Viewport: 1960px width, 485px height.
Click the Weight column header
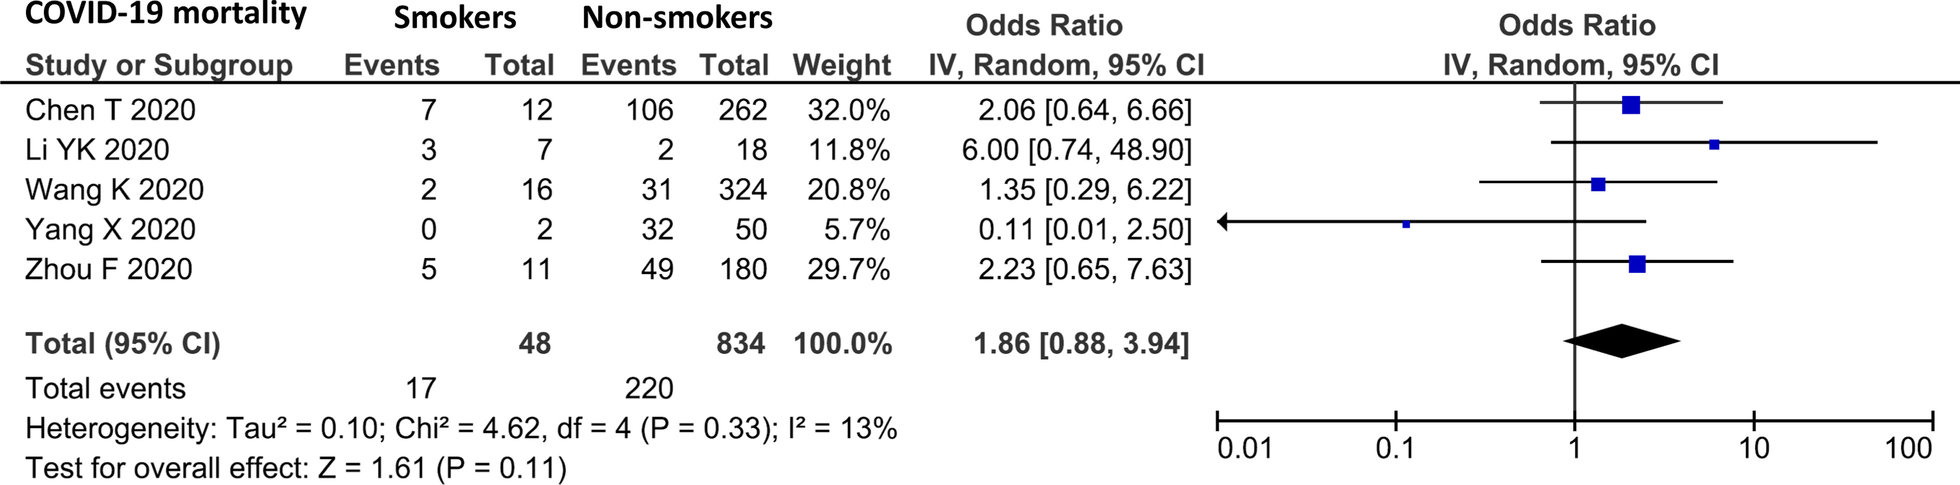(x=841, y=66)
